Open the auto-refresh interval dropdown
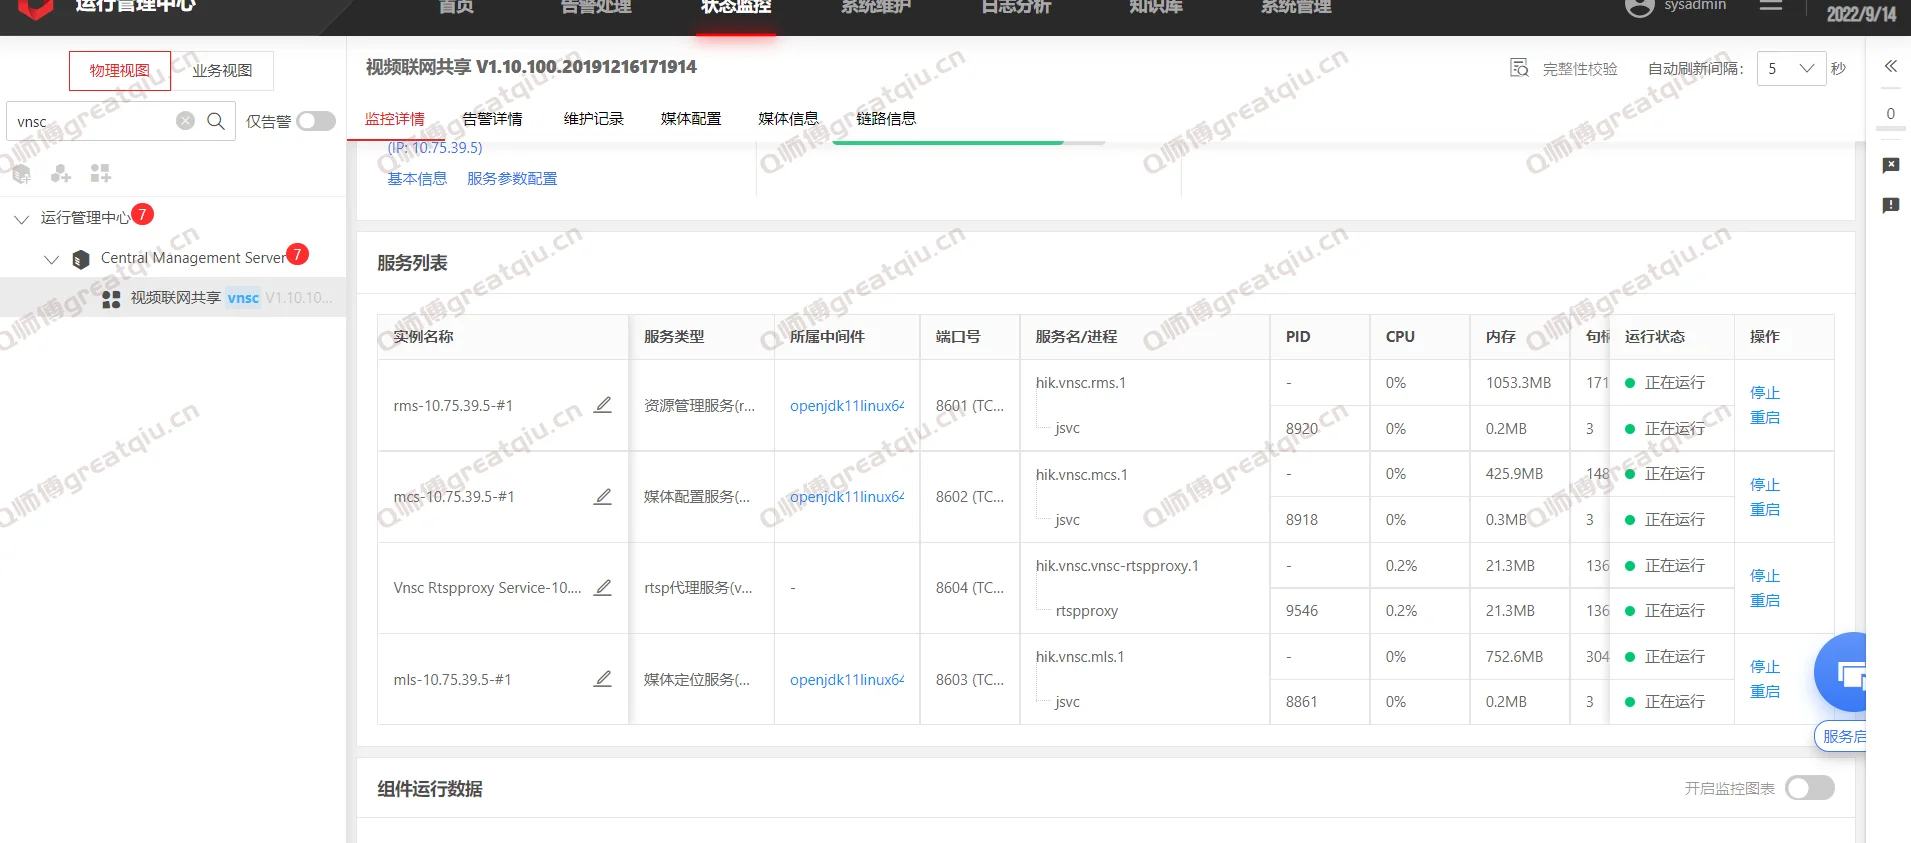The height and width of the screenshot is (843, 1911). click(1791, 68)
